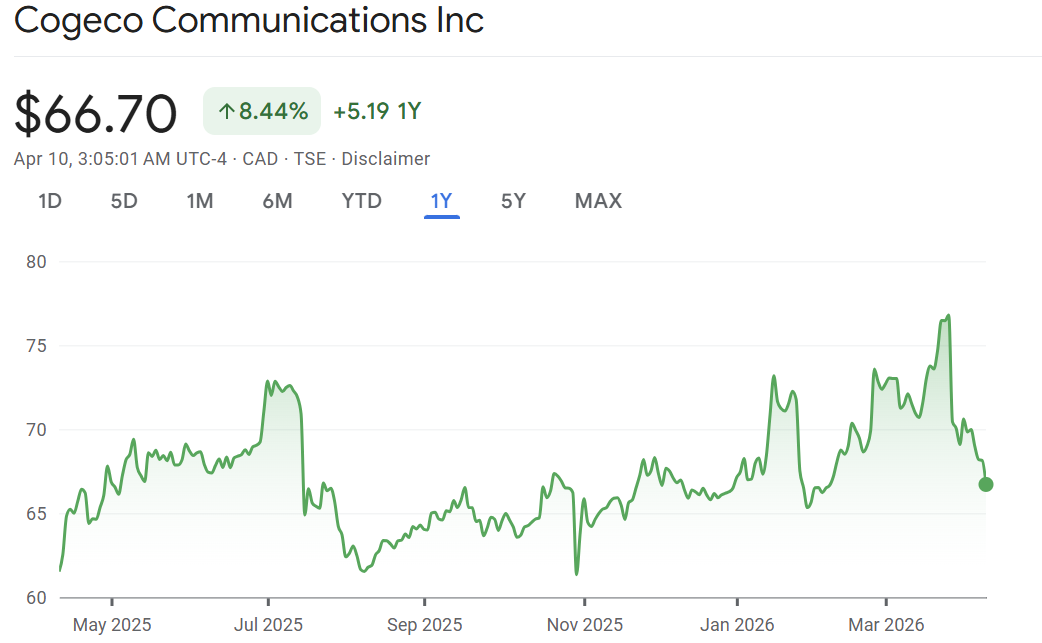Image resolution: width=1042 pixels, height=643 pixels.
Task: Open the 6M chart view
Action: tap(277, 201)
